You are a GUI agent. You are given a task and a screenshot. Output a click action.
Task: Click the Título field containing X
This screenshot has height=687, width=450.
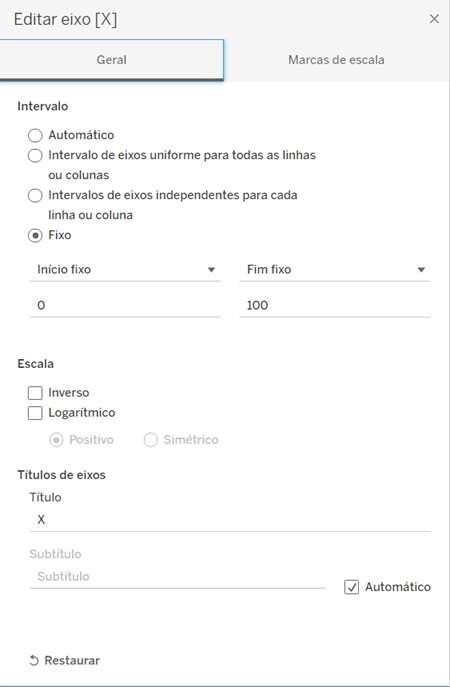click(x=230, y=520)
